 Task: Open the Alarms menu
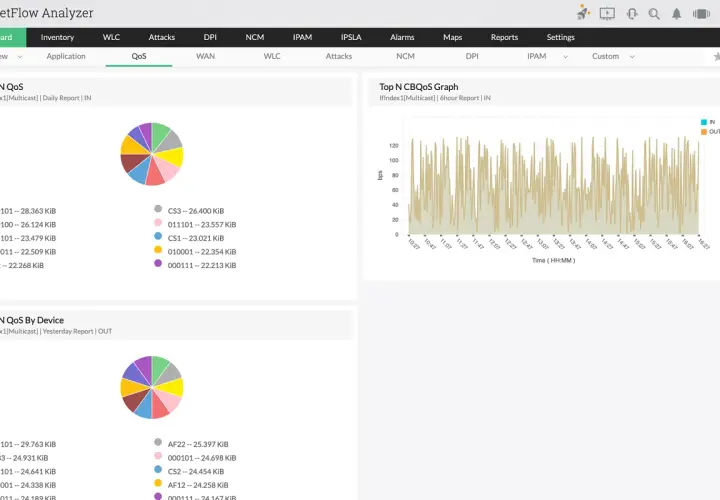tap(402, 37)
